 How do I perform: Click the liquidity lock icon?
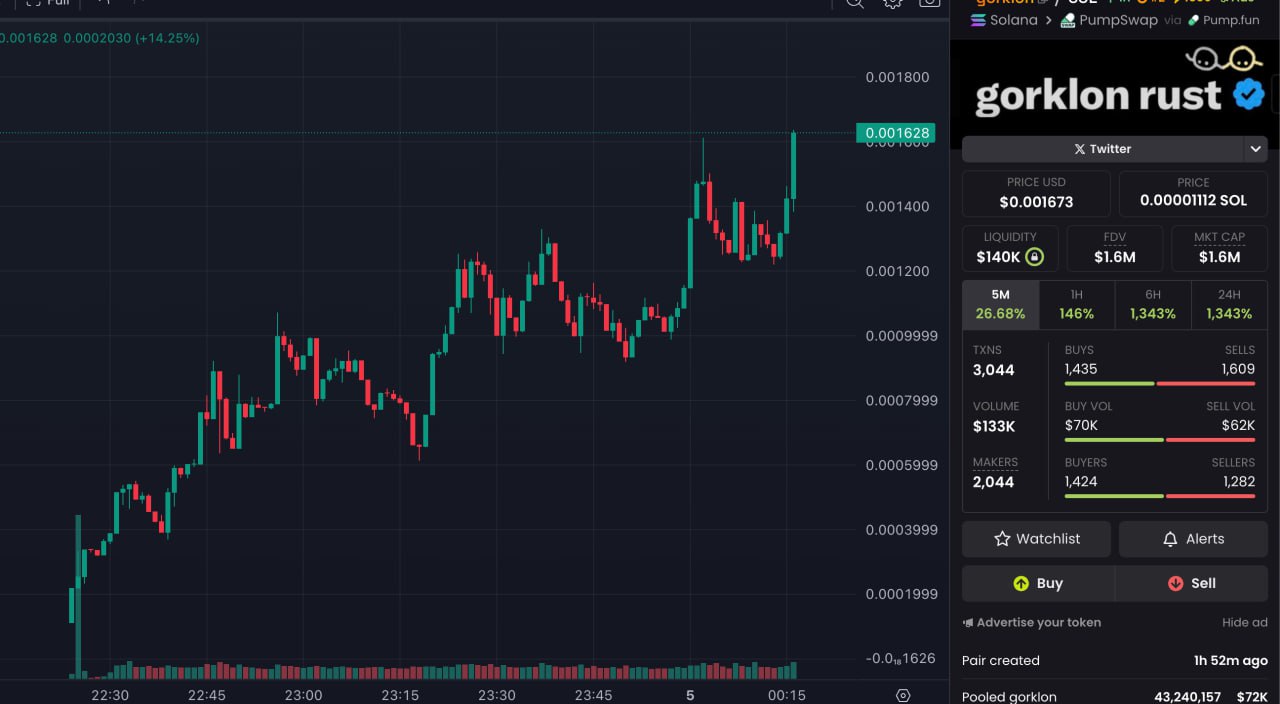tap(1035, 257)
